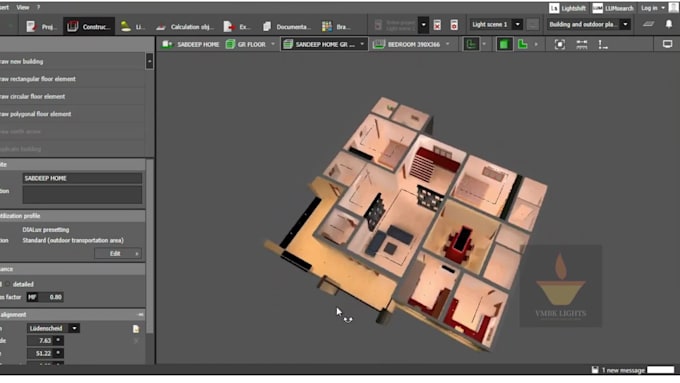Open the 1 new message notification
Screen dimensions: 680x383
(x=623, y=370)
